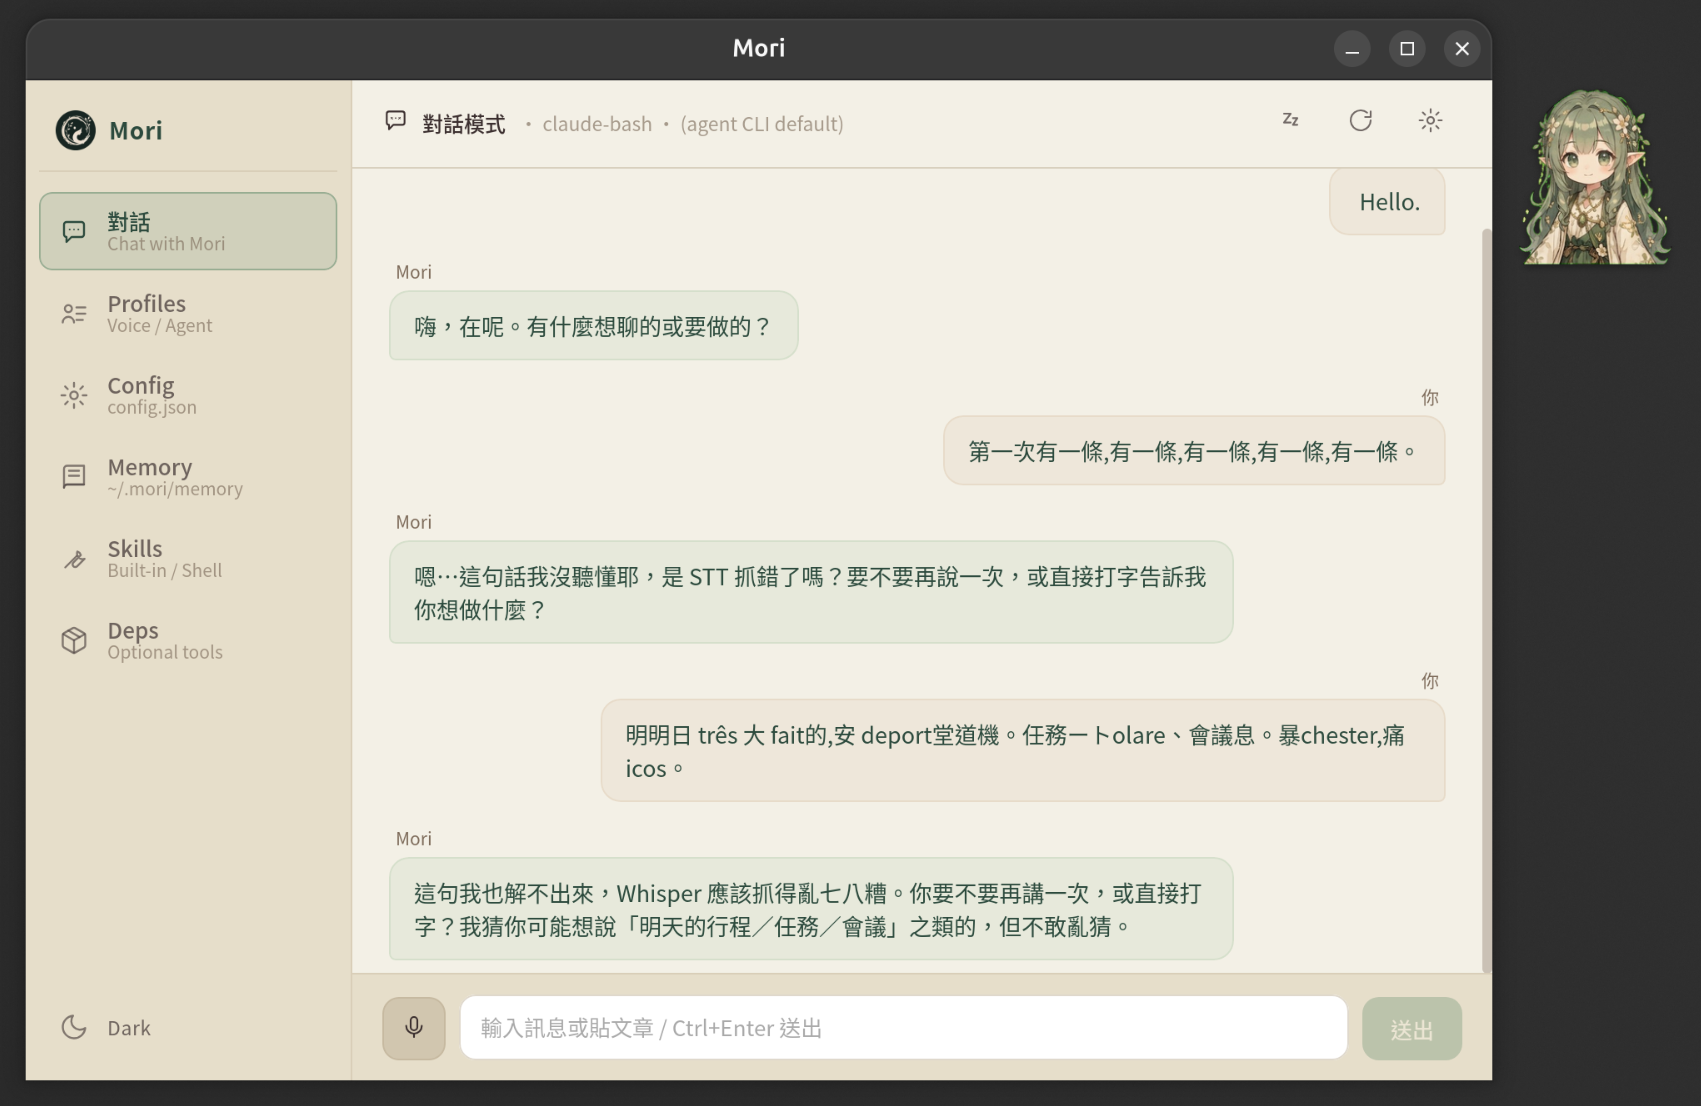
Task: Close the Mori window
Action: pyautogui.click(x=1462, y=48)
